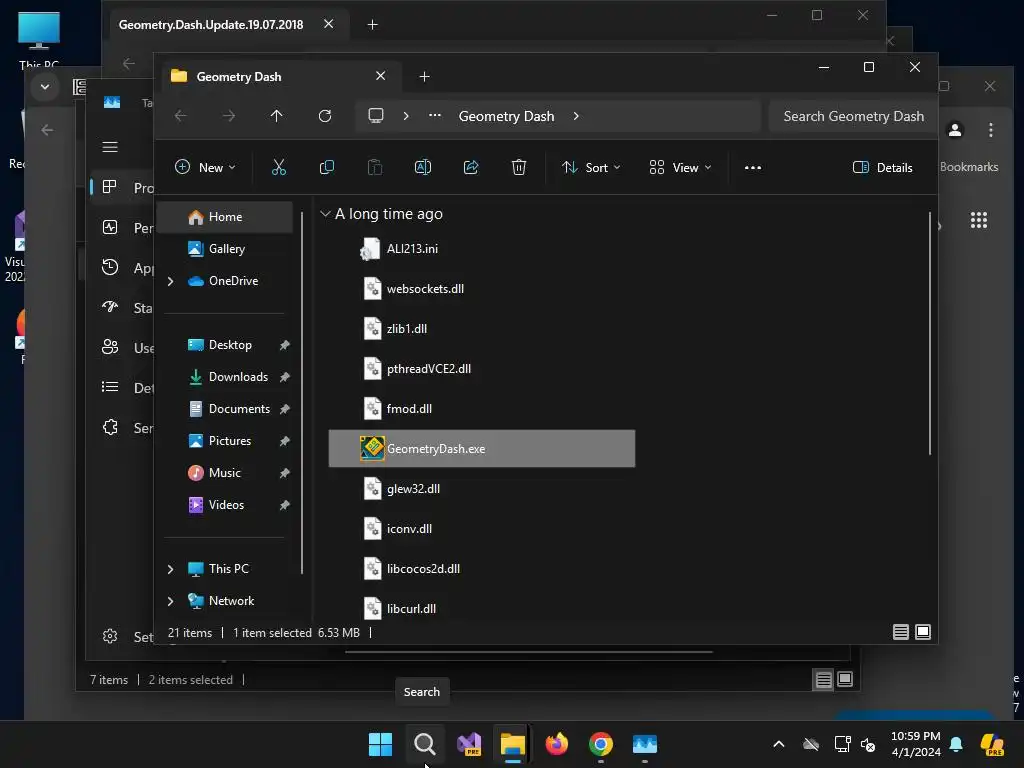Refresh the Geometry Dash folder

tap(325, 116)
